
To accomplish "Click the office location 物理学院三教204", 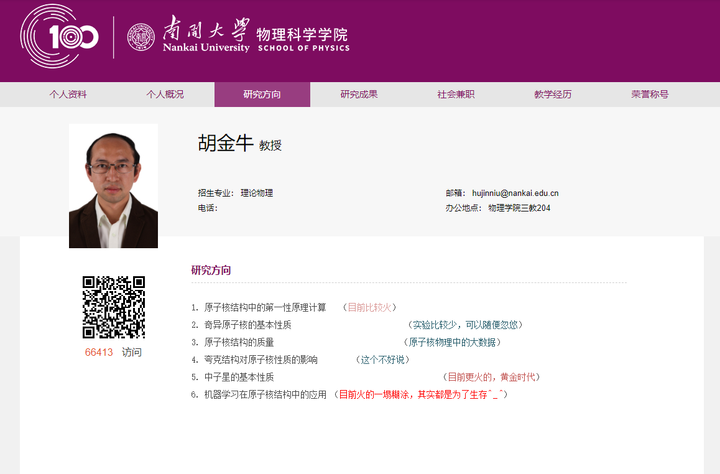I will point(519,208).
